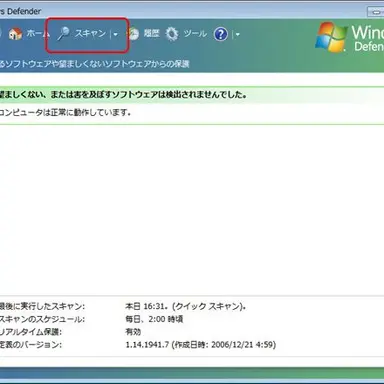Click the Windows flag logo
Viewport: 384px width, 384px height.
pyautogui.click(x=331, y=37)
